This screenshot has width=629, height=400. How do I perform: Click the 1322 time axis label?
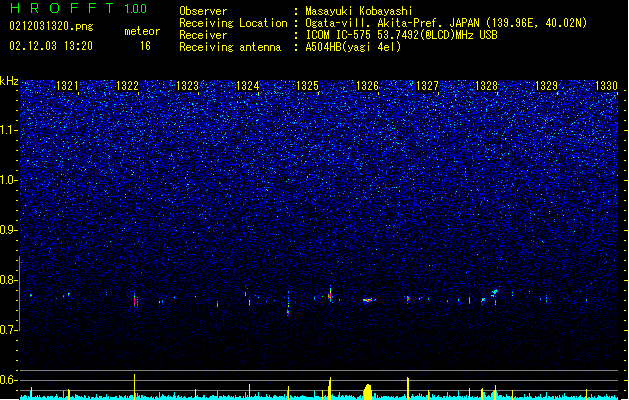pyautogui.click(x=127, y=86)
